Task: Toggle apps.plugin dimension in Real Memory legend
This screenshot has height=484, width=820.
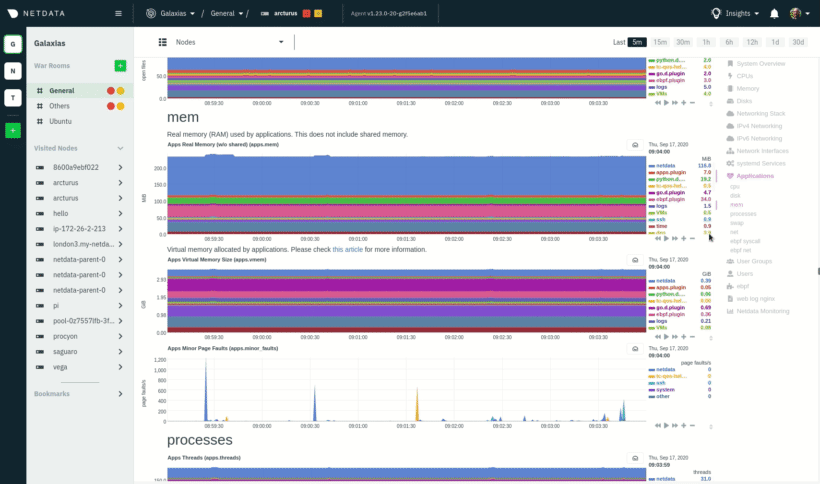Action: tap(671, 172)
